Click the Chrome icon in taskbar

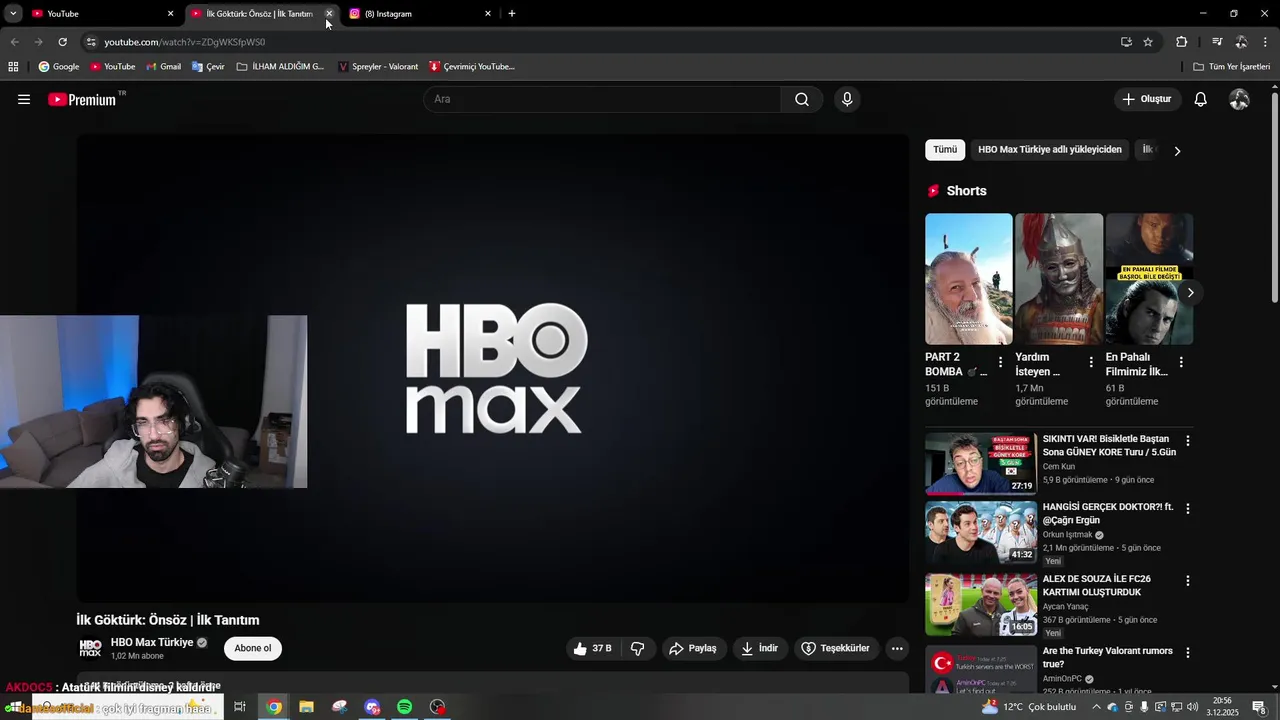(x=274, y=707)
